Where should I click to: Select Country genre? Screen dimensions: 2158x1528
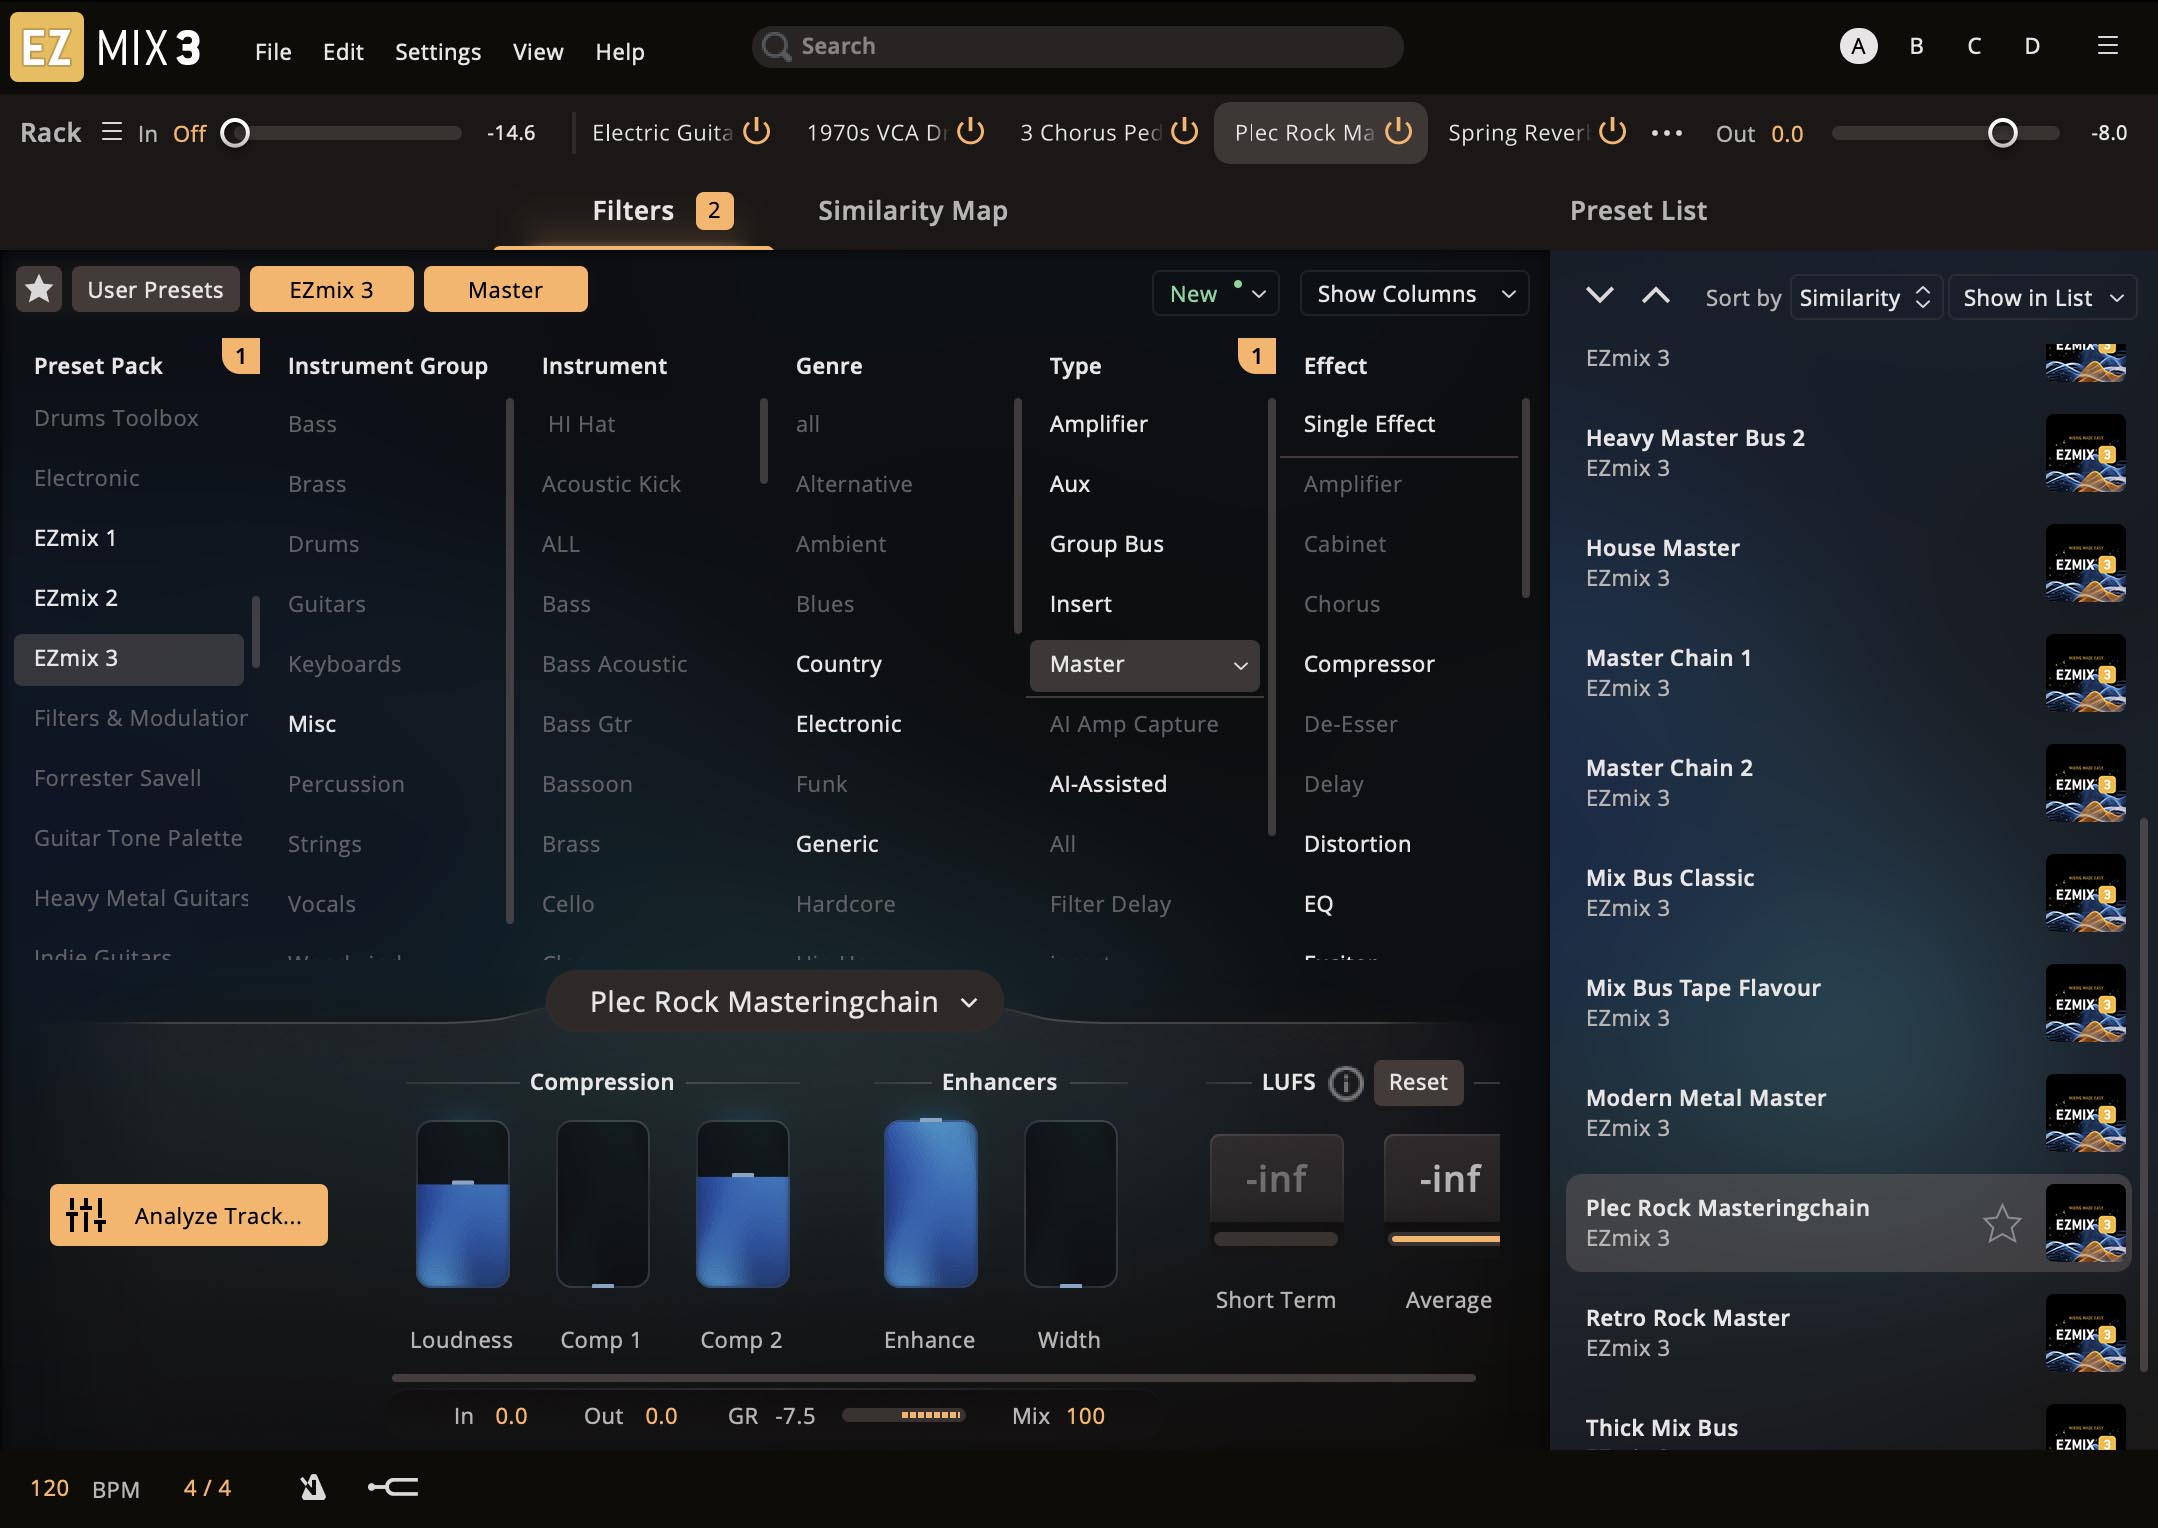point(838,664)
